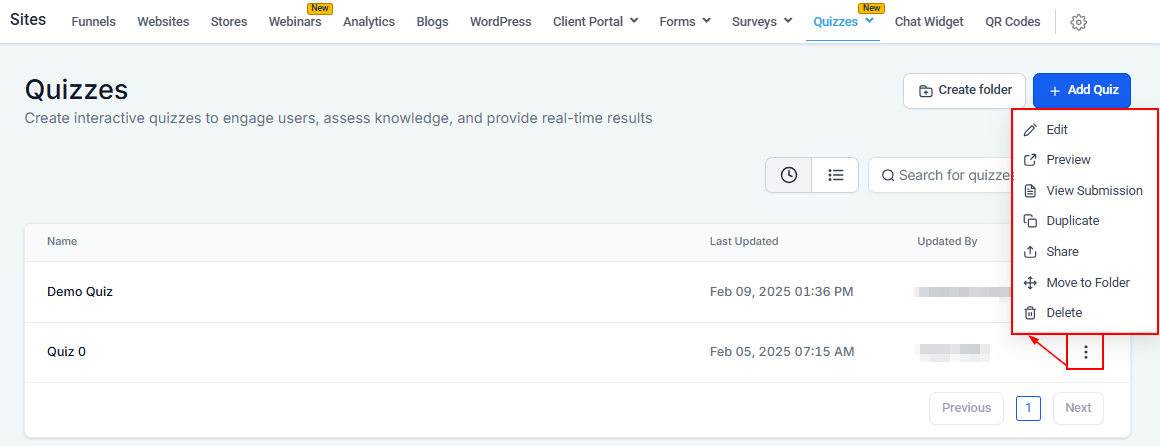Click the Feb 05, 2025 07:15 AM date
1160x446 pixels.
pyautogui.click(x=782, y=352)
